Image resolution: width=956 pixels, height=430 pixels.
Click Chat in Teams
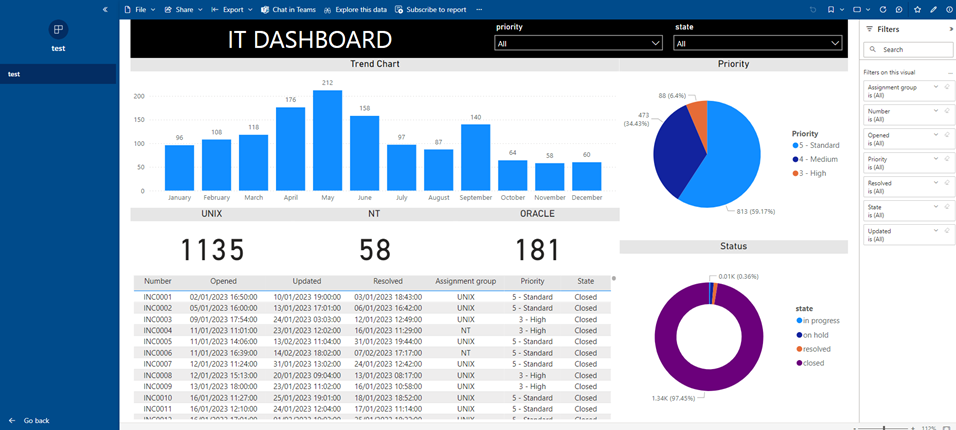pos(287,9)
